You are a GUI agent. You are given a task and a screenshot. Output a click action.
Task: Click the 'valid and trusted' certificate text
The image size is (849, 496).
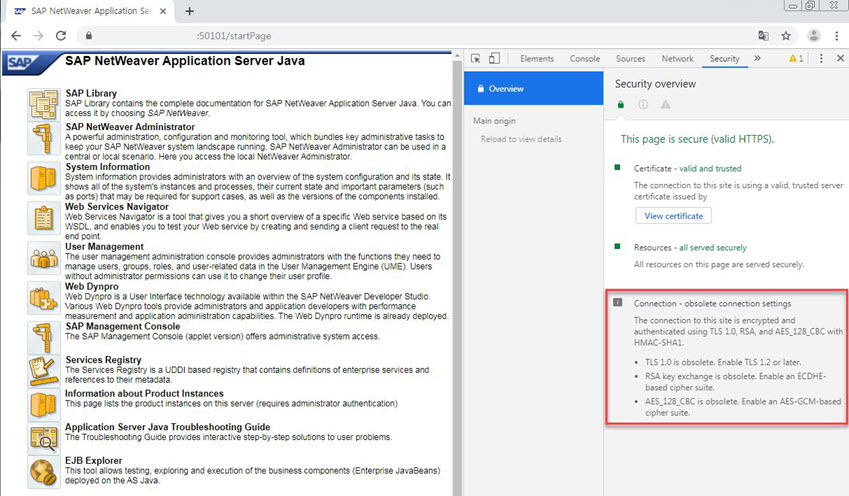710,168
